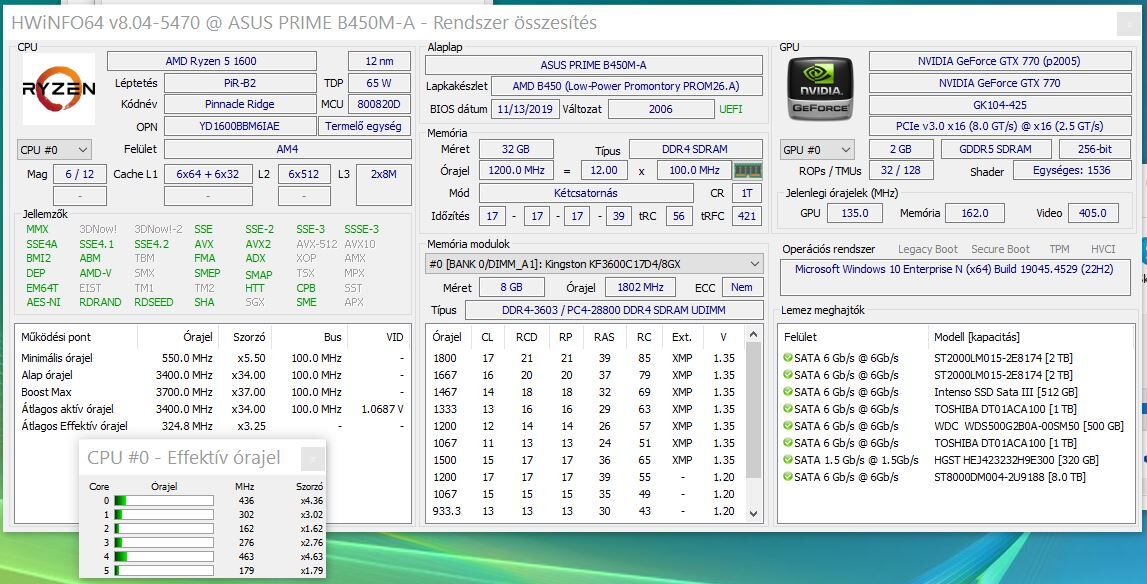Screen dimensions: 1147x584
Task: Click the memory timings scrollbar down arrow
Action: pyautogui.click(x=753, y=514)
